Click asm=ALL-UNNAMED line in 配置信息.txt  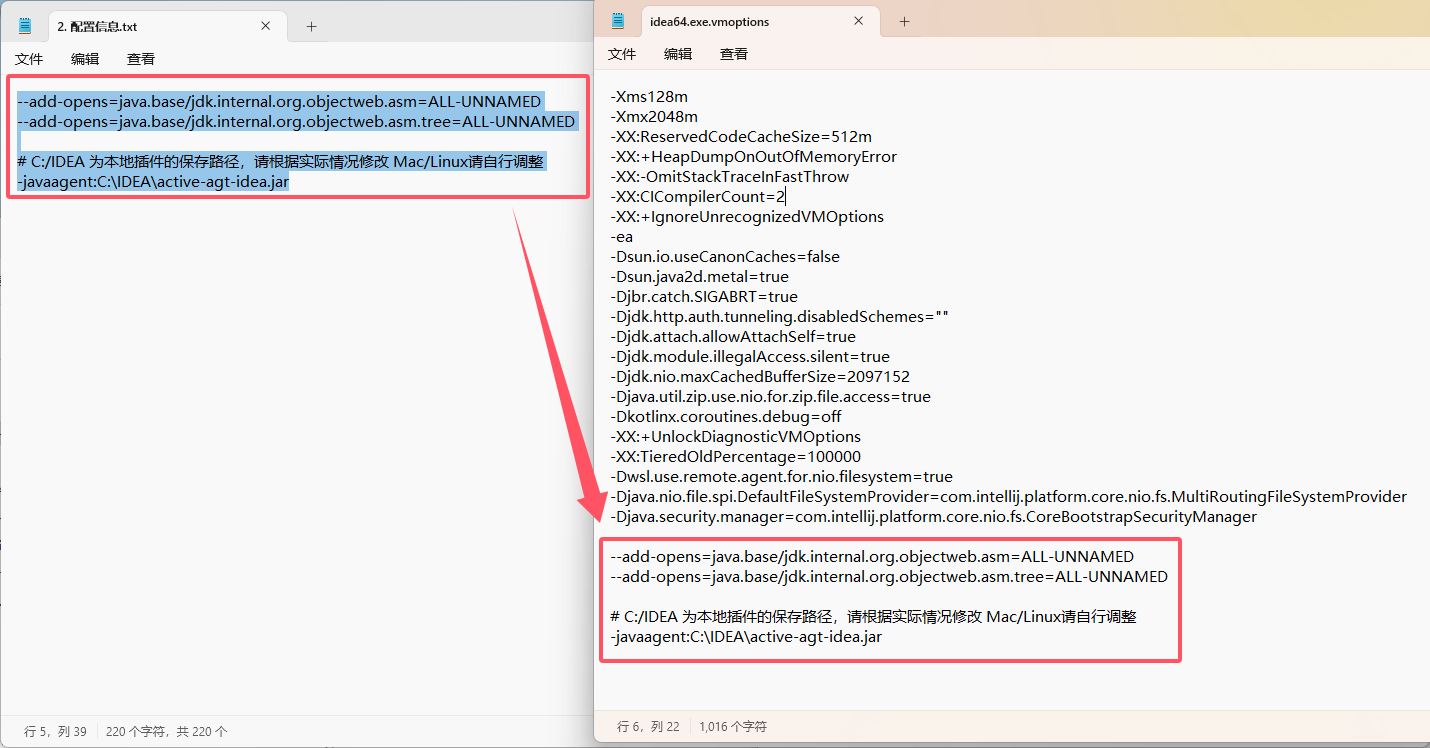point(279,101)
